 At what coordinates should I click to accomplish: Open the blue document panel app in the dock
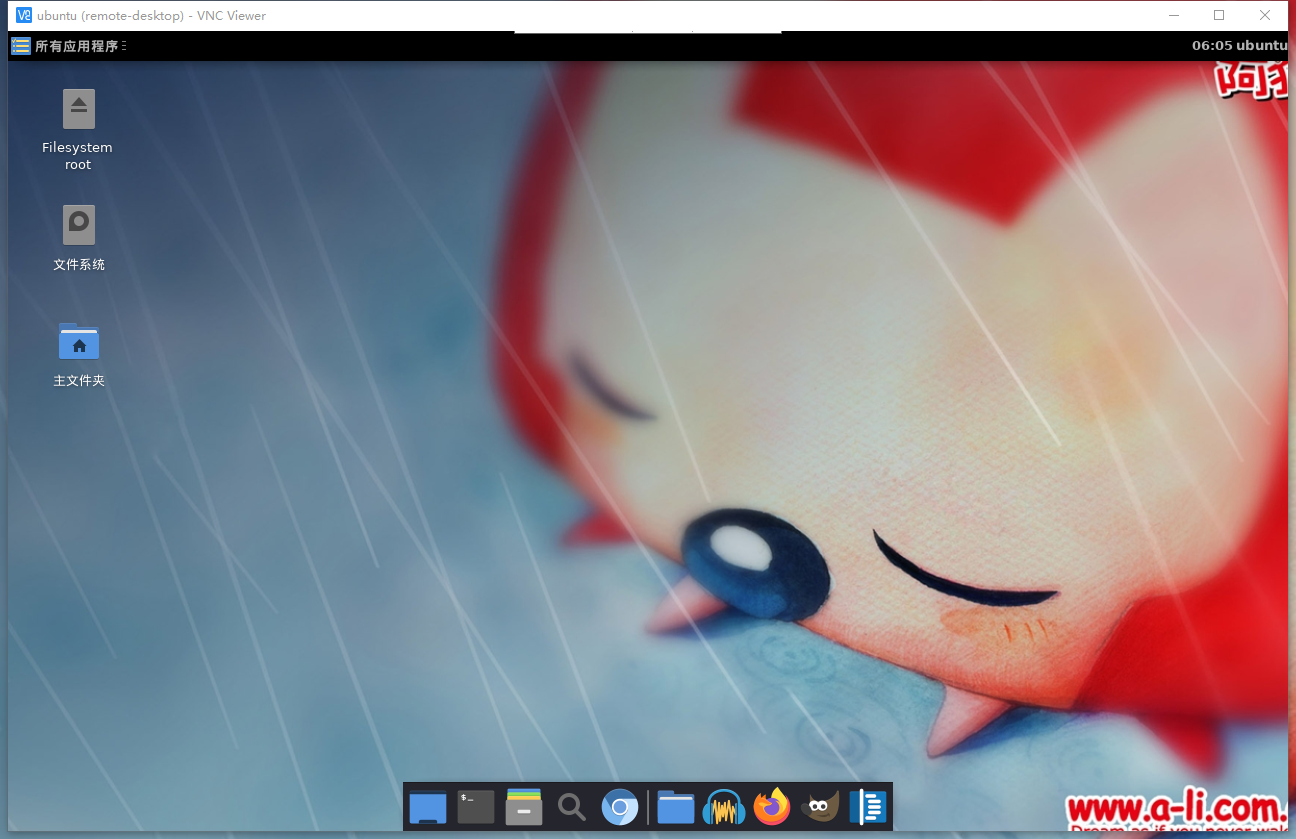(868, 807)
